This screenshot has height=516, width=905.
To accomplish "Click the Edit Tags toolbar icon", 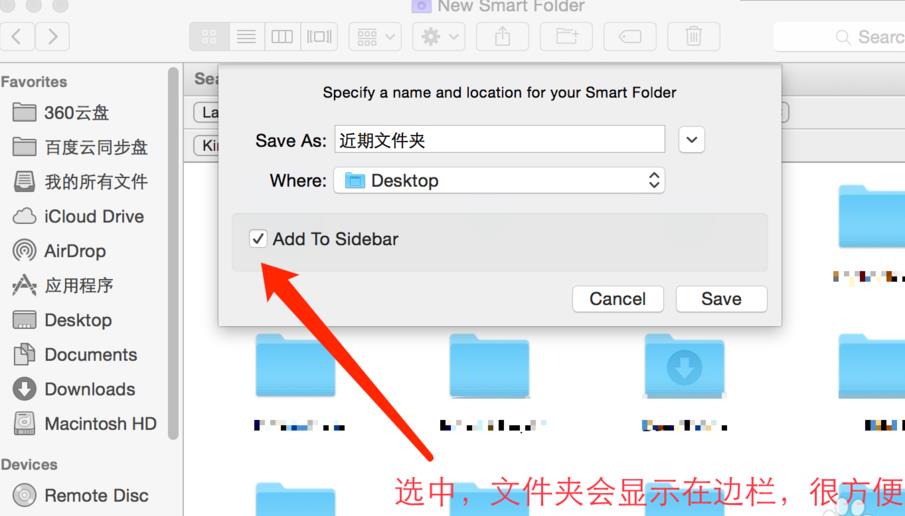I will pos(630,37).
